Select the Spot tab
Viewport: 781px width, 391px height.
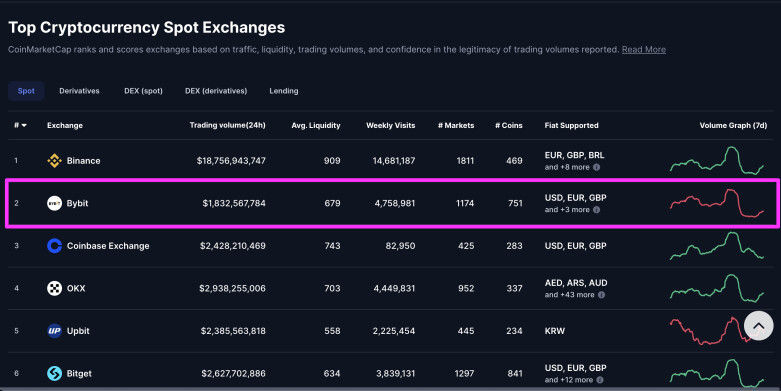click(26, 91)
